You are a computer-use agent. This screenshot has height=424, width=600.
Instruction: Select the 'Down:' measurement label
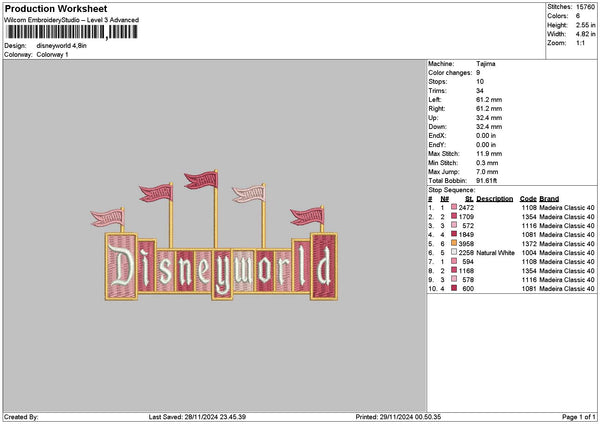437,127
